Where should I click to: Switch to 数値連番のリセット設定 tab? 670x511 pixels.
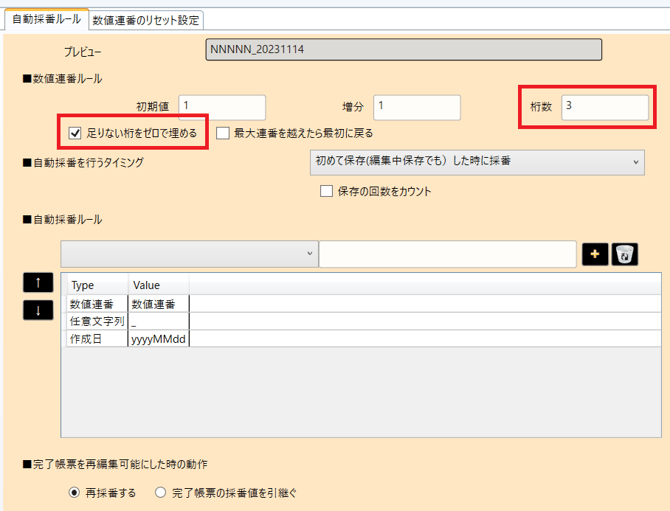pyautogui.click(x=145, y=19)
